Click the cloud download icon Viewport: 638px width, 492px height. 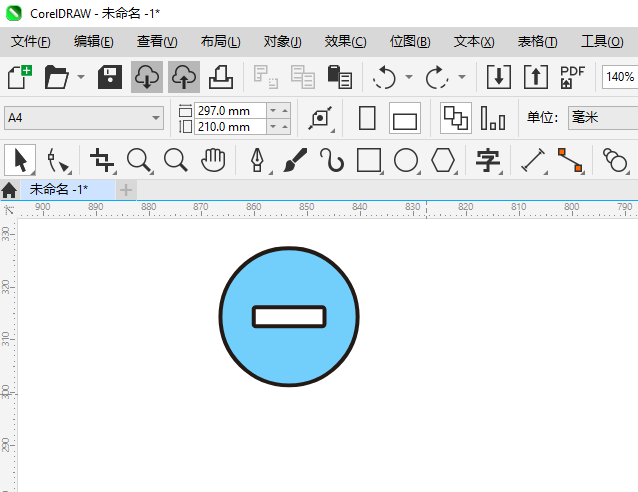click(147, 77)
